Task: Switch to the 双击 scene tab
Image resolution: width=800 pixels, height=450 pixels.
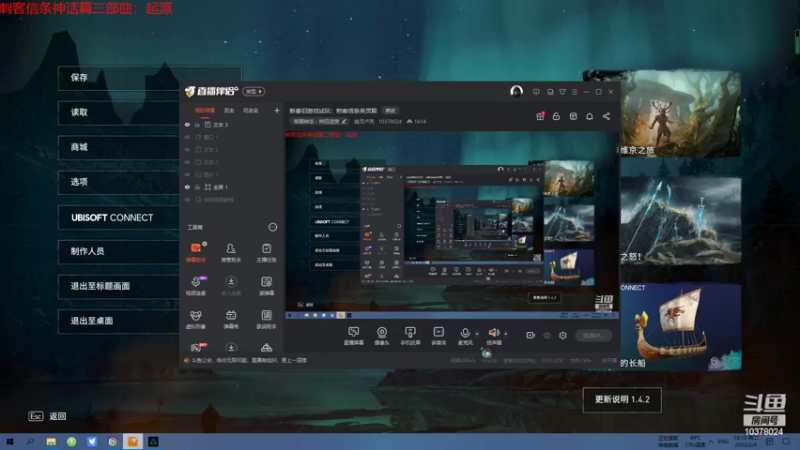Action: coord(229,110)
